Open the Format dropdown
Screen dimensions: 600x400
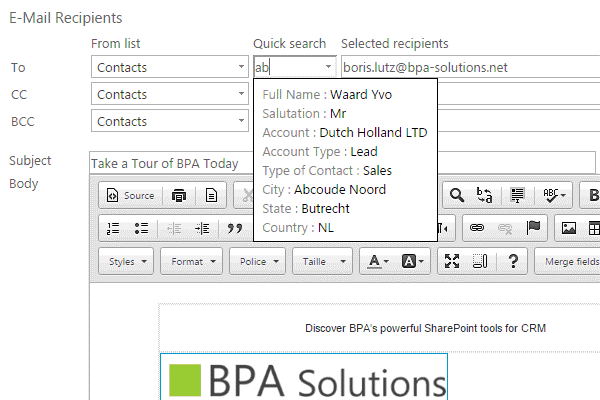(191, 261)
